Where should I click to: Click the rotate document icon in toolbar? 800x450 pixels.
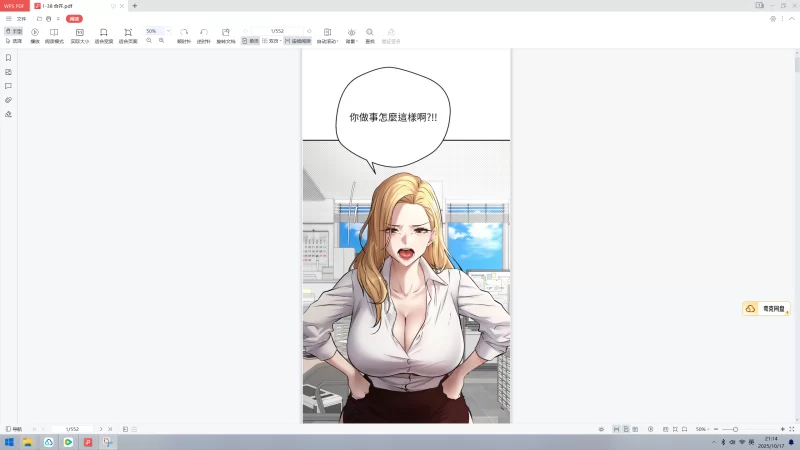(x=225, y=35)
